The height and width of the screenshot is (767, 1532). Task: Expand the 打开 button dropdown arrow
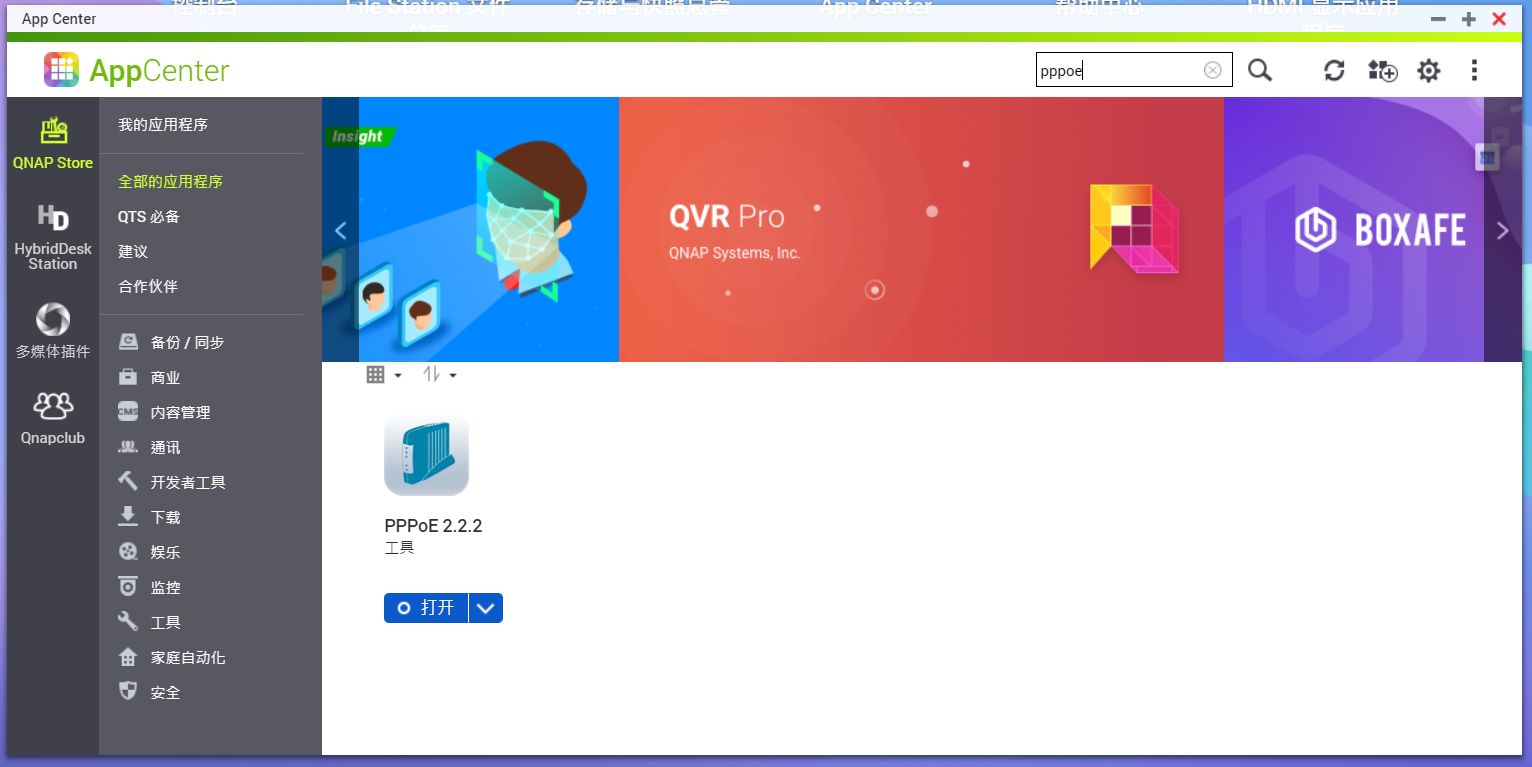[486, 608]
